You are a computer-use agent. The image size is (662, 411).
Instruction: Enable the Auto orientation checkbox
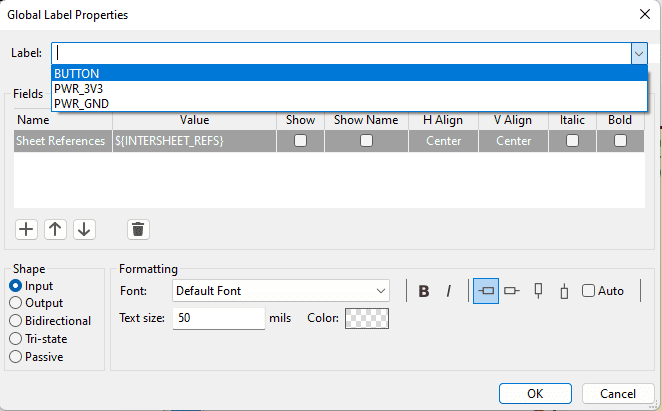pos(589,291)
